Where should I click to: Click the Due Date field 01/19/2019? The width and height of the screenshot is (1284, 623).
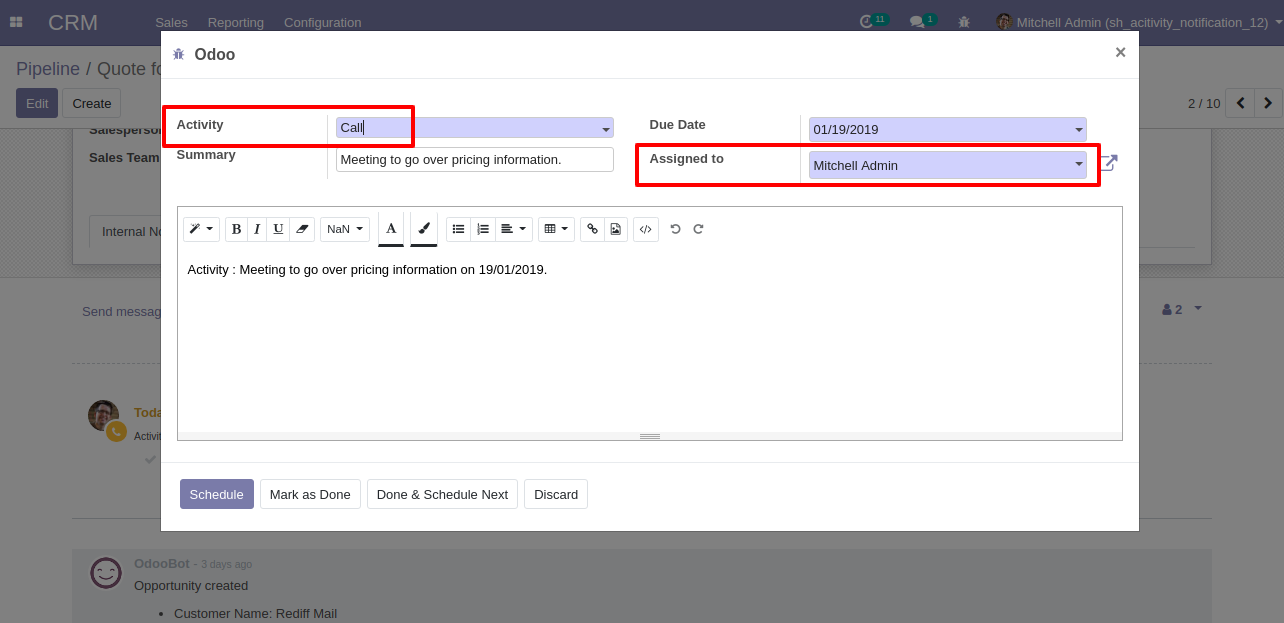(947, 130)
